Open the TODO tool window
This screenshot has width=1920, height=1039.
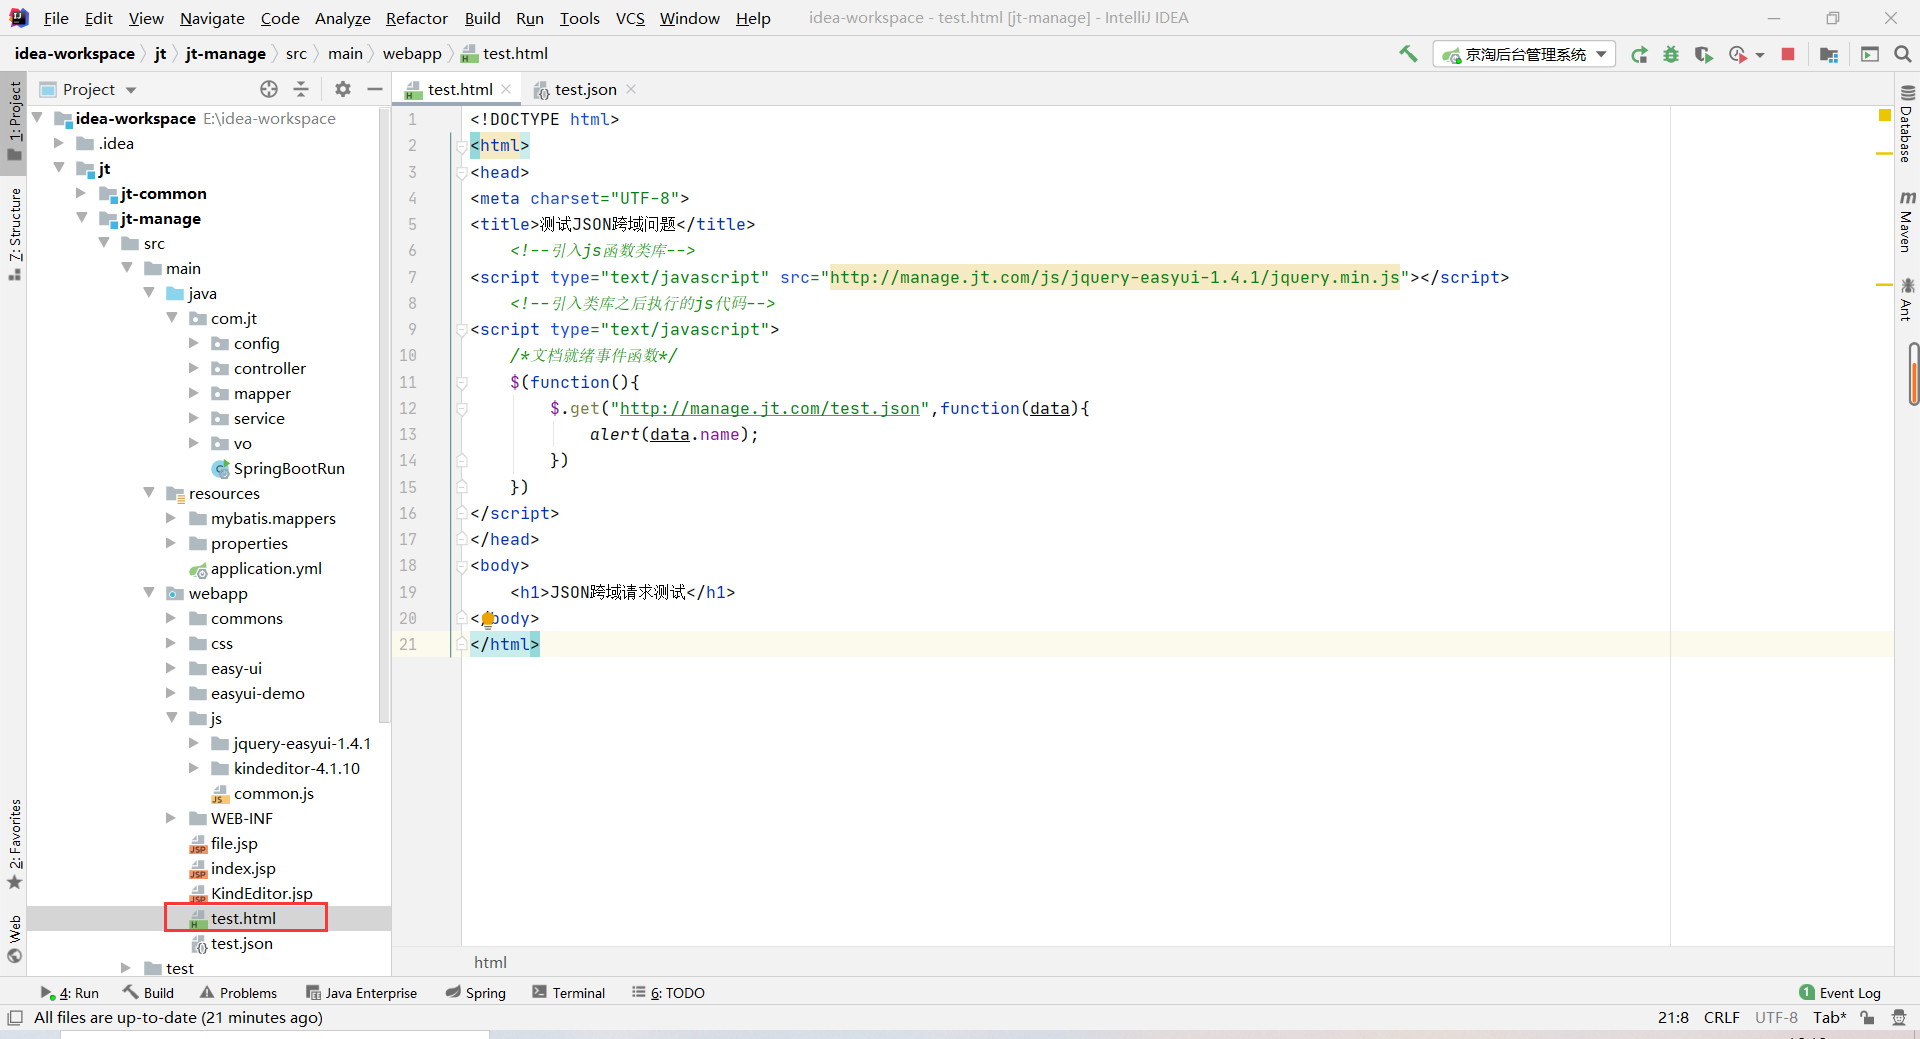click(669, 993)
